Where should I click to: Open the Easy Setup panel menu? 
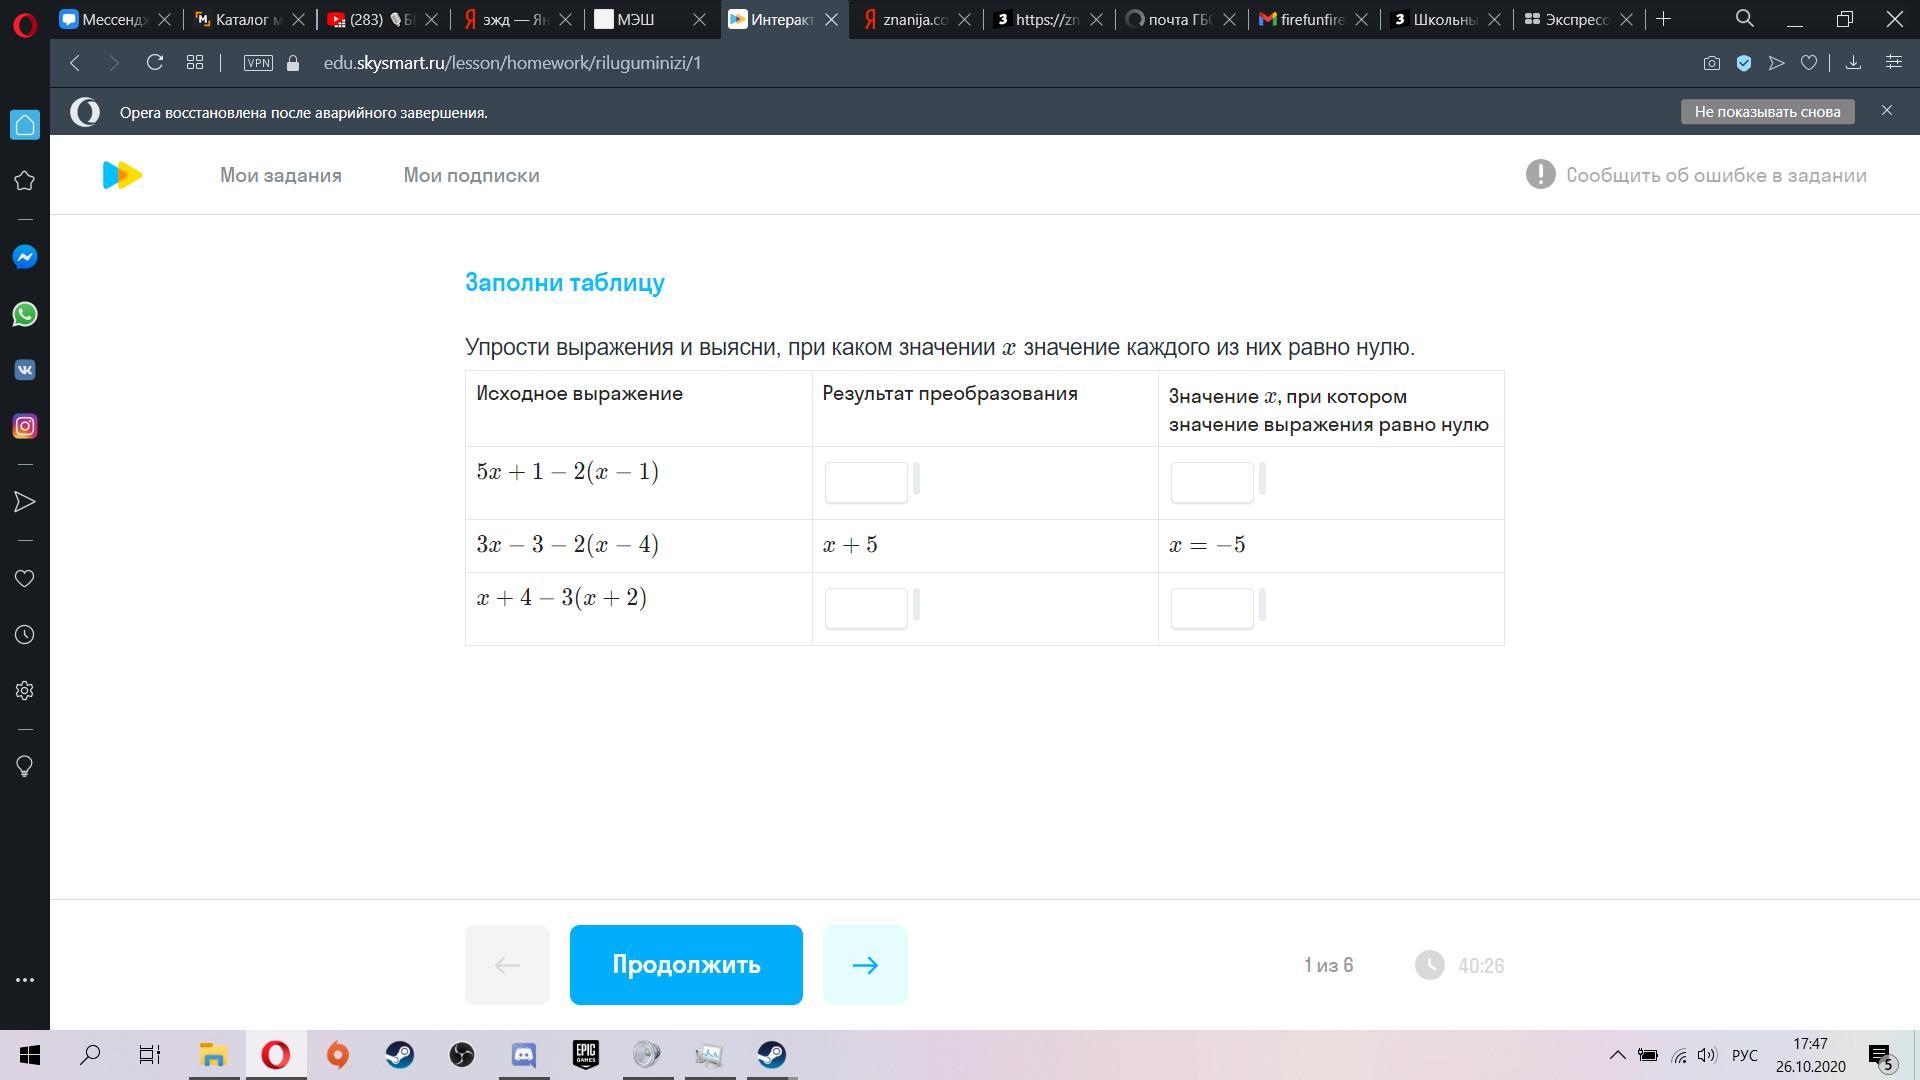1893,63
